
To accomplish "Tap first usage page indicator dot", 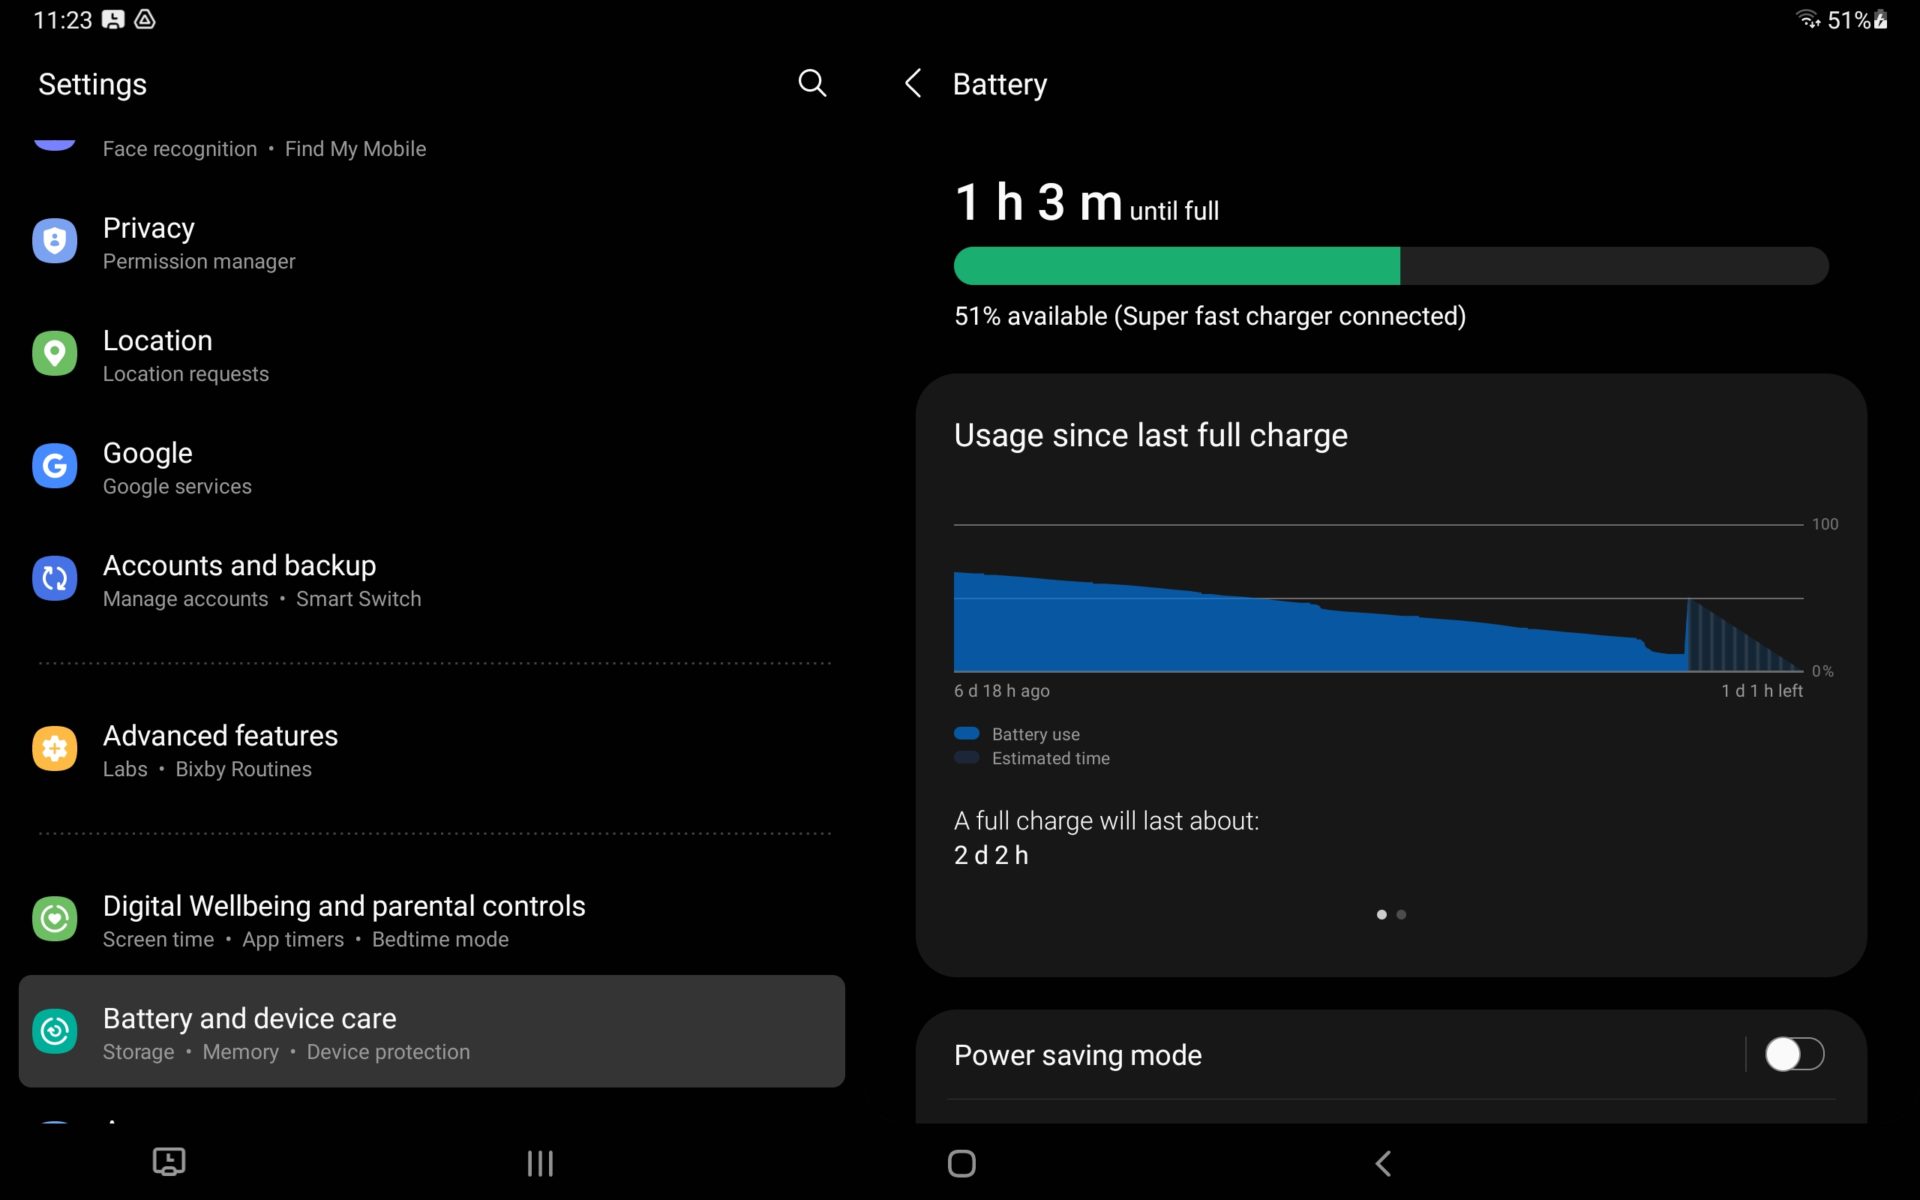I will pyautogui.click(x=1382, y=914).
